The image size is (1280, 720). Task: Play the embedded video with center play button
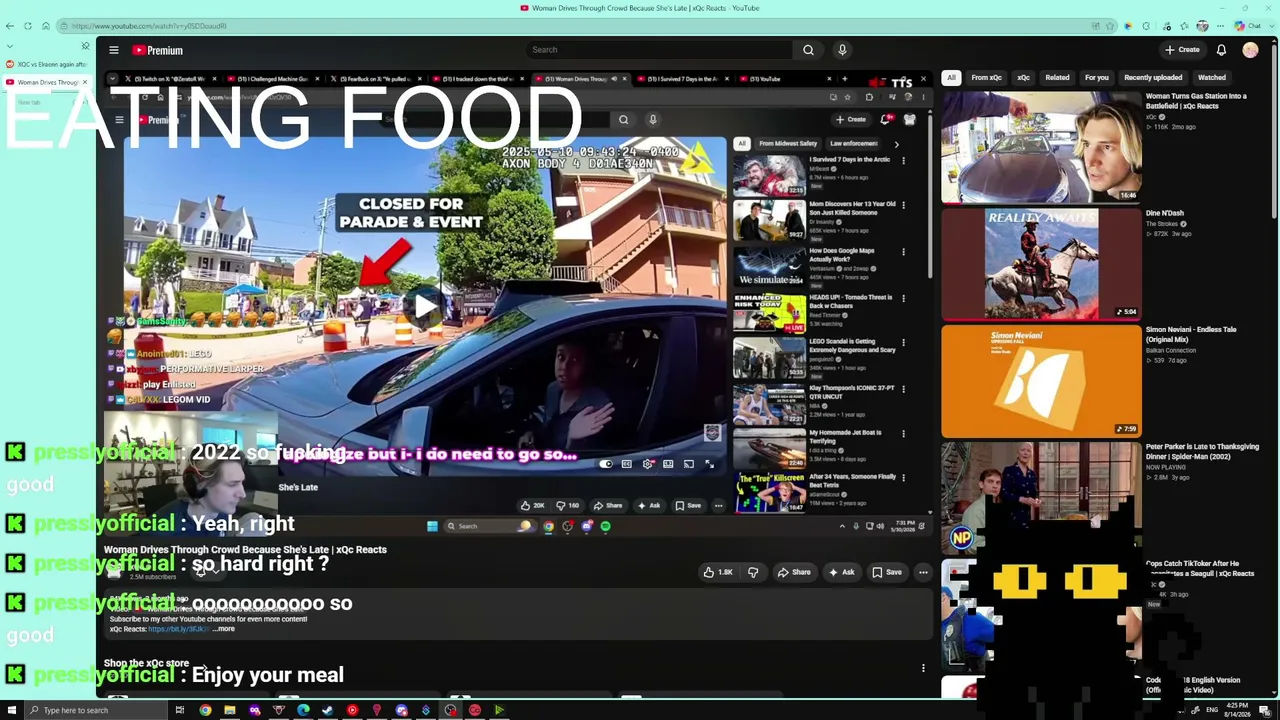(x=425, y=306)
